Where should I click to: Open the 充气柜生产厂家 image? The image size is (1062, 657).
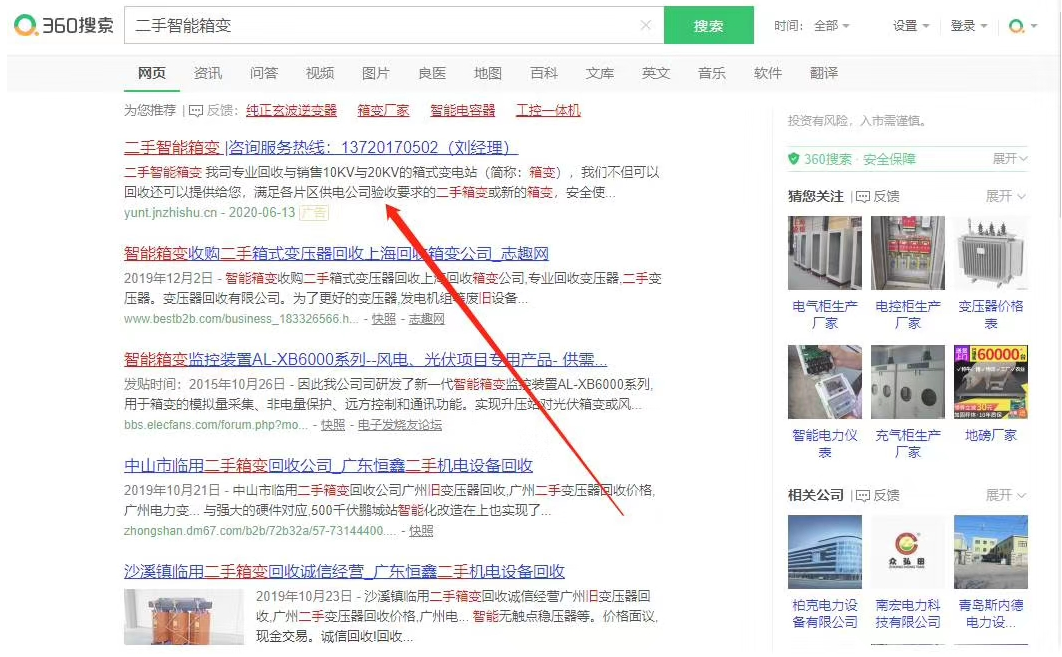[x=908, y=382]
